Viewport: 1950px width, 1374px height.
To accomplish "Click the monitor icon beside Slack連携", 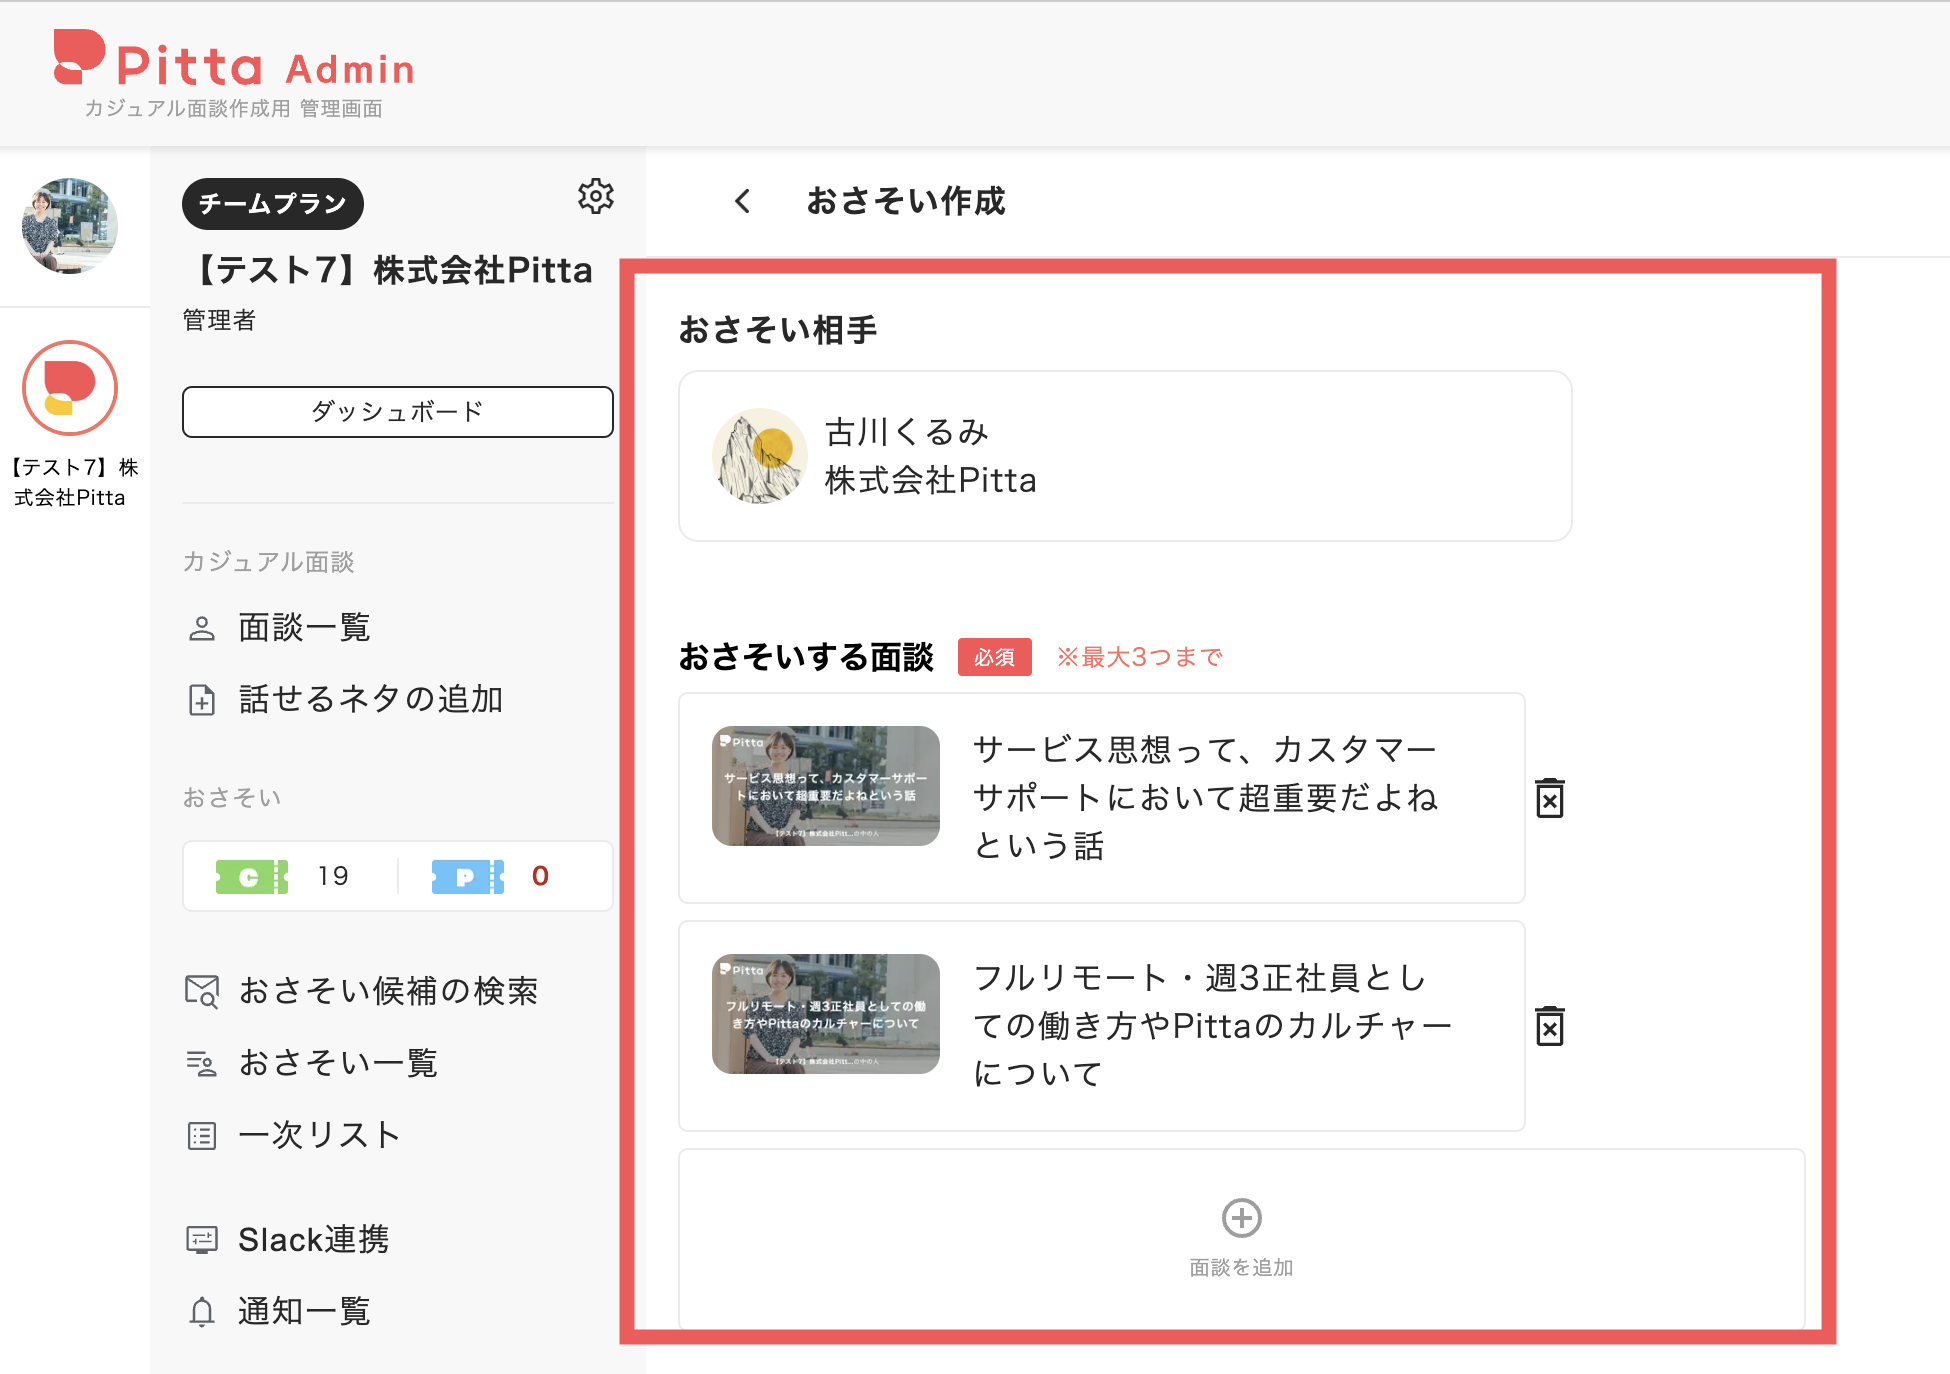I will coord(202,1240).
